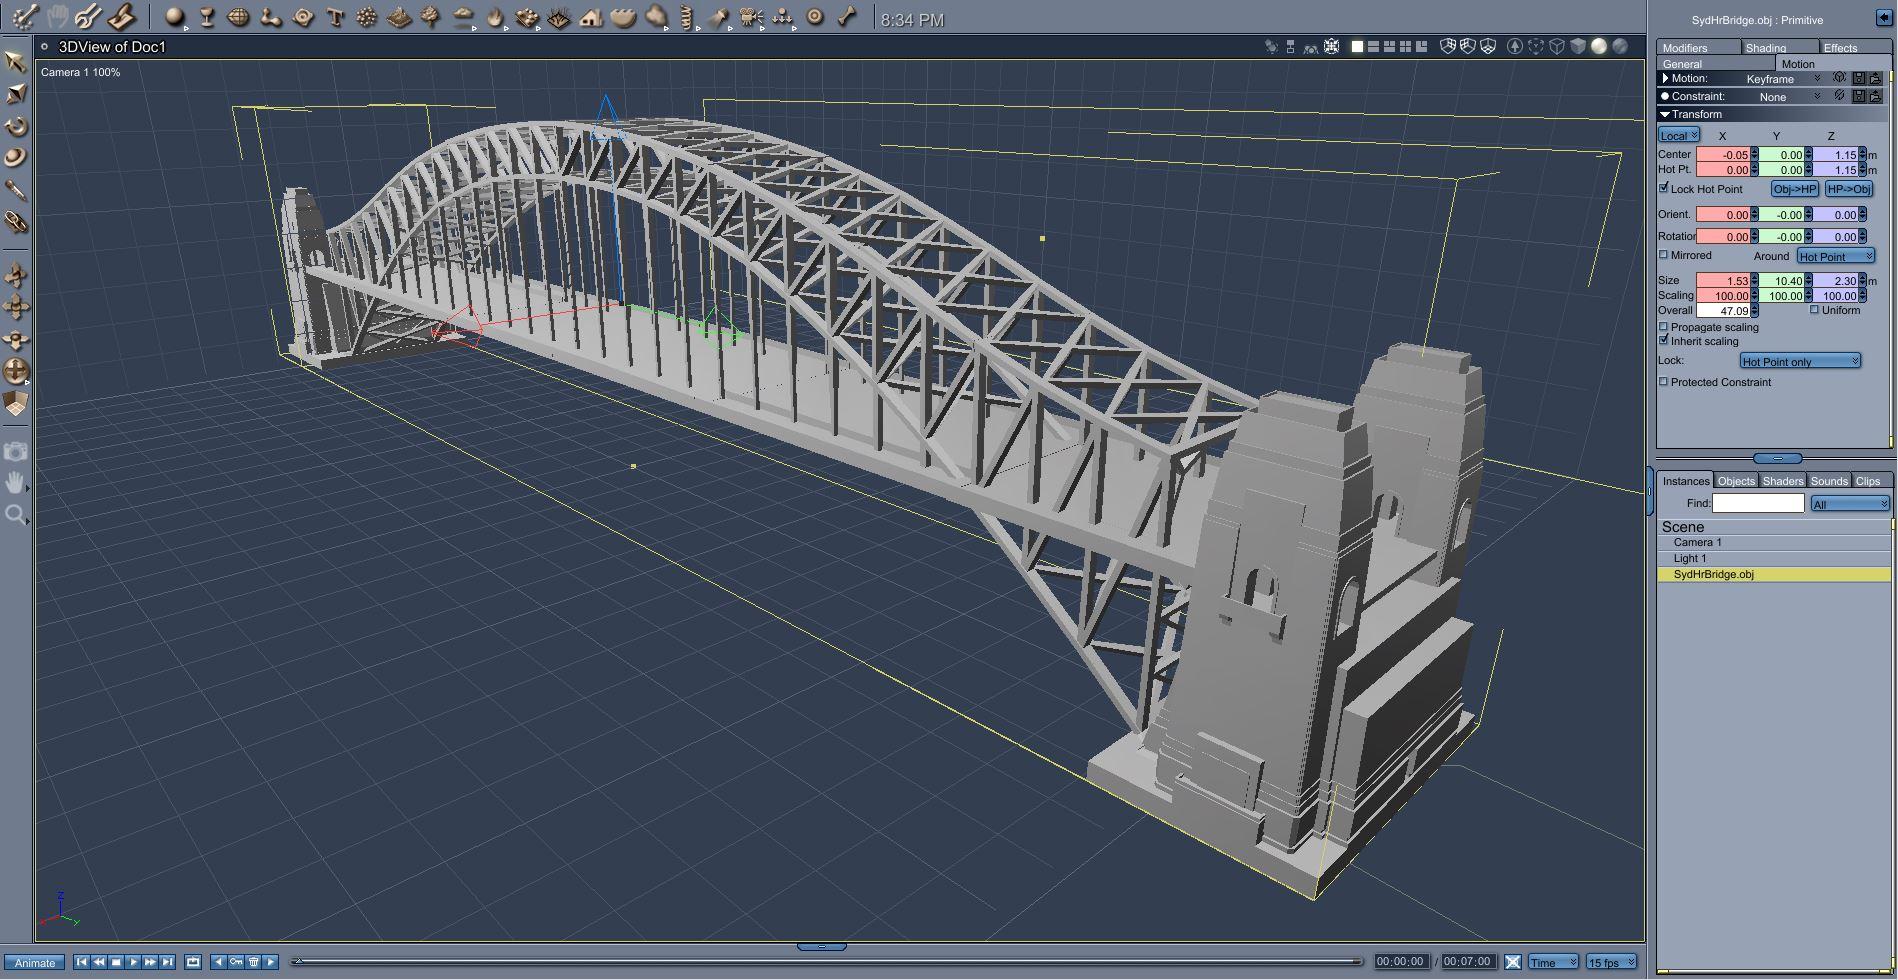This screenshot has height=980, width=1898.
Task: Click the Create keyframe icon
Action: coord(236,962)
